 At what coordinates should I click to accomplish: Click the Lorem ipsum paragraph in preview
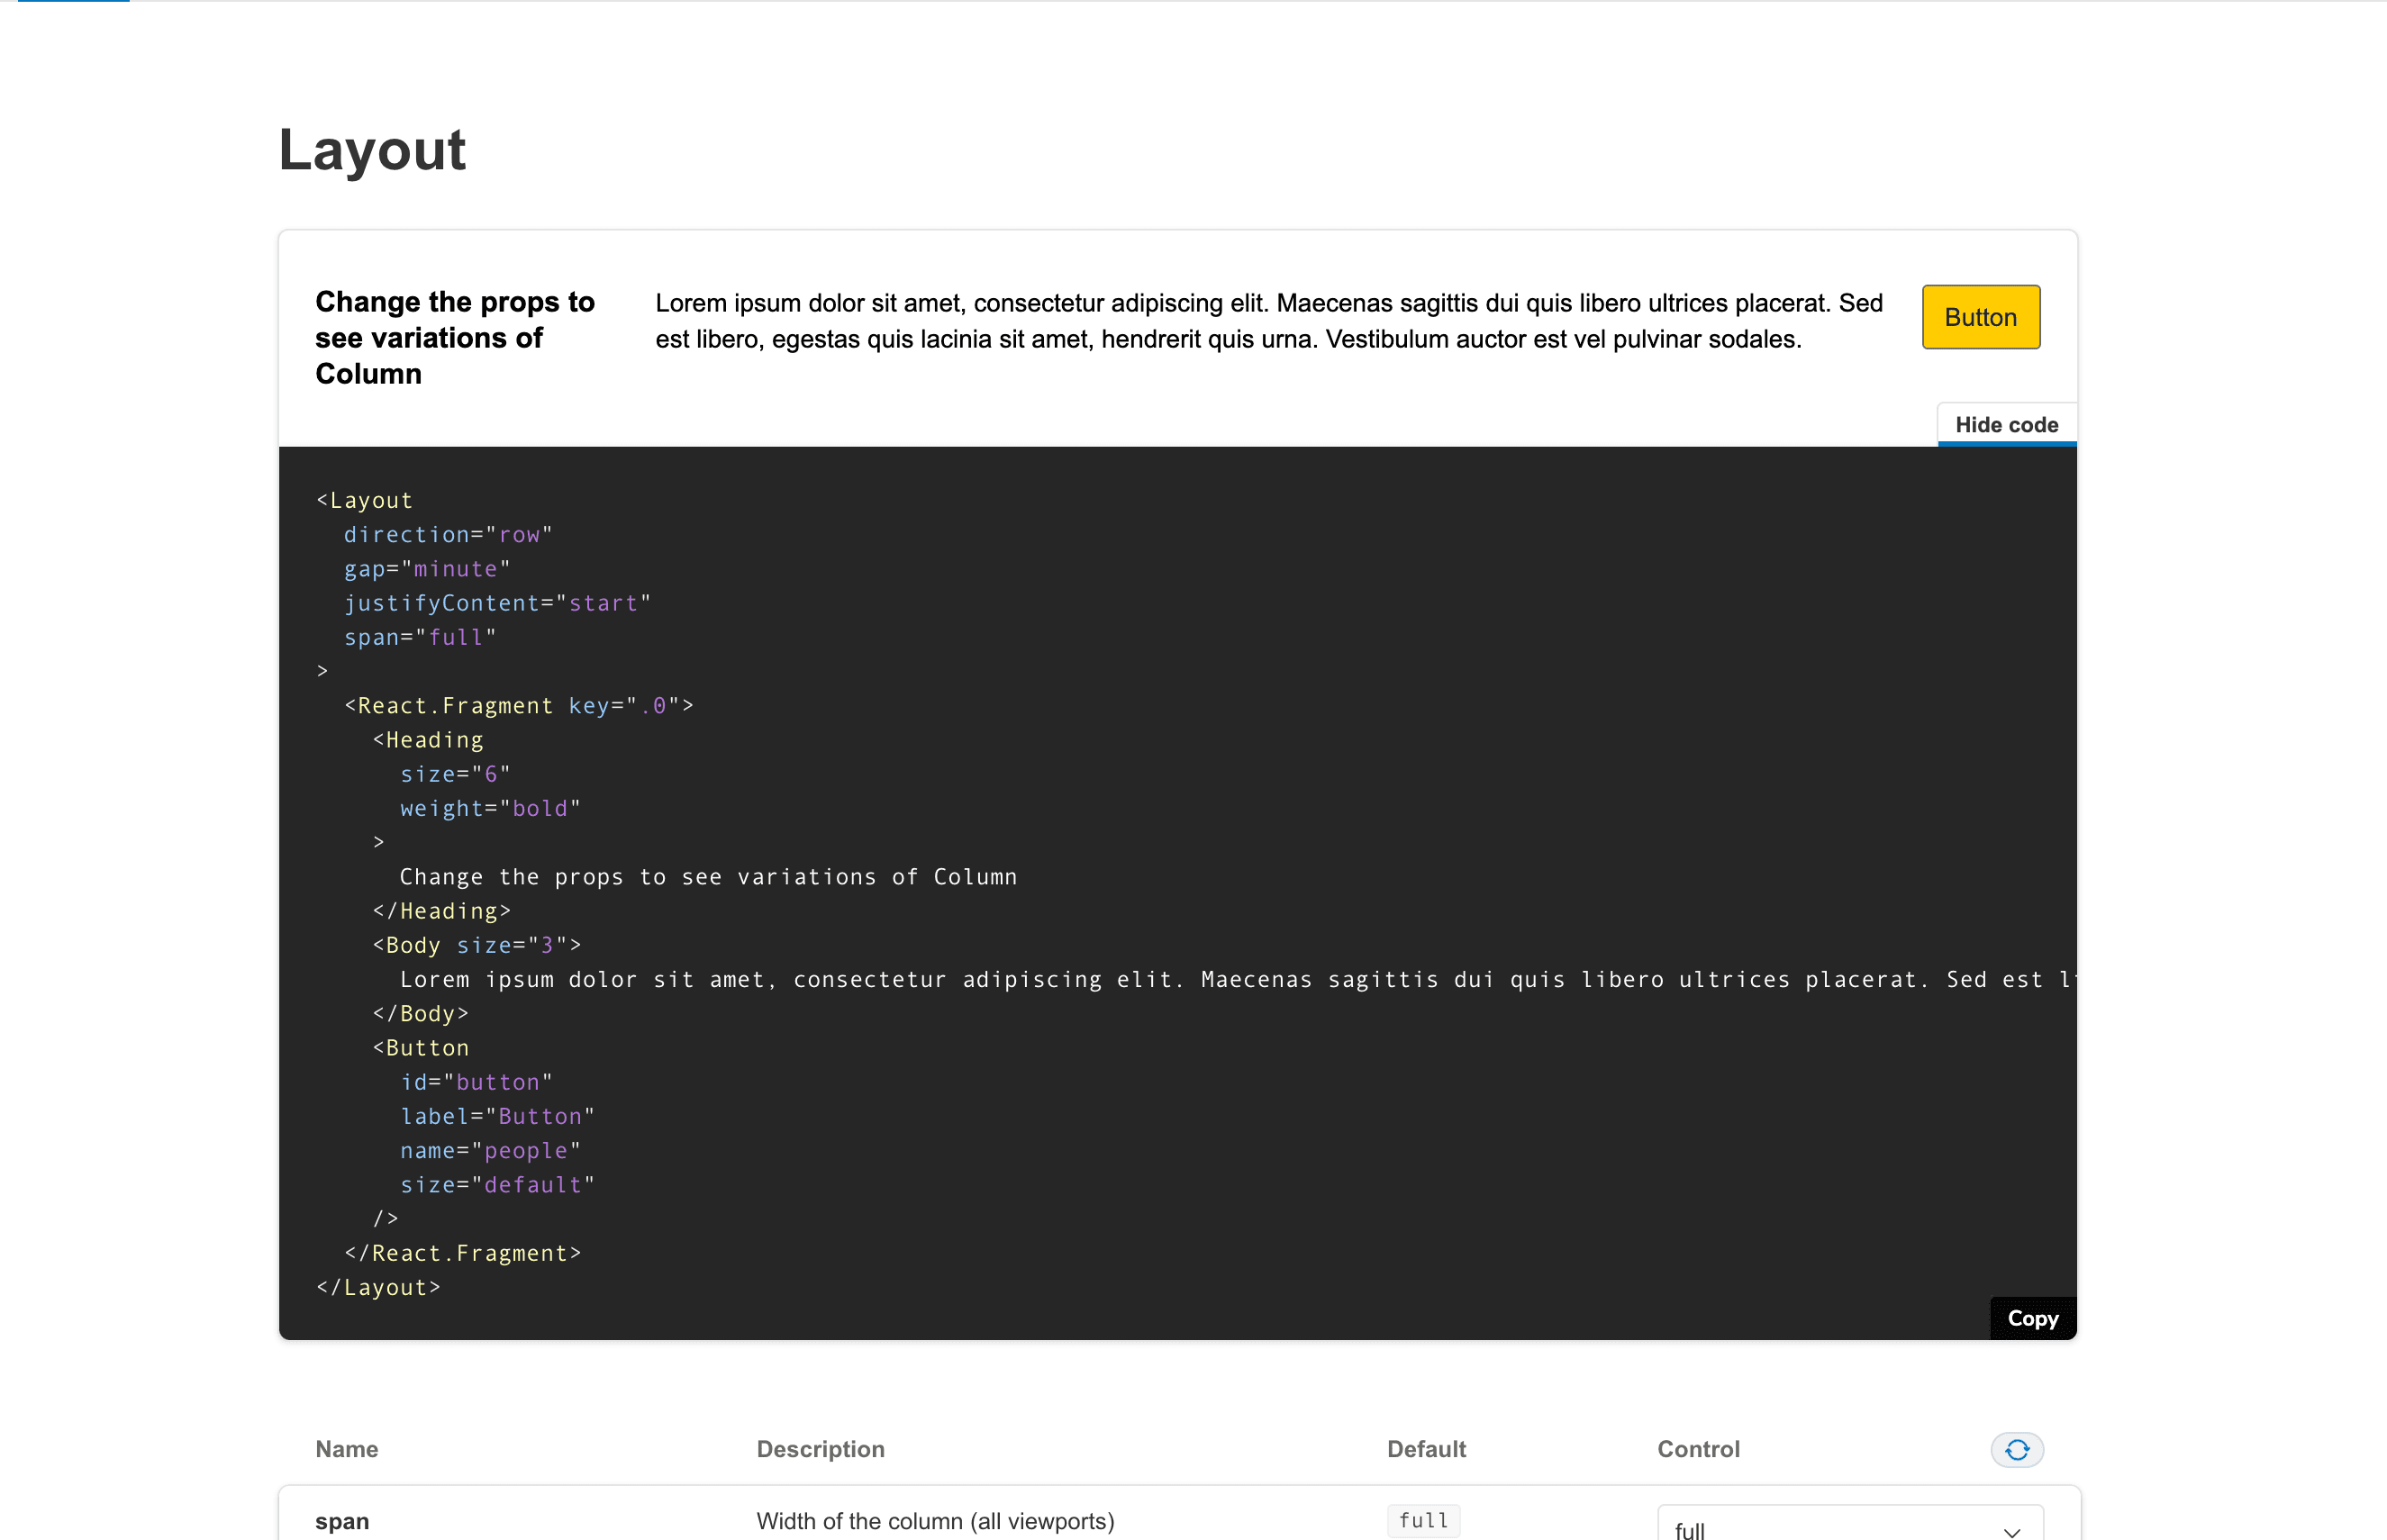click(1268, 321)
